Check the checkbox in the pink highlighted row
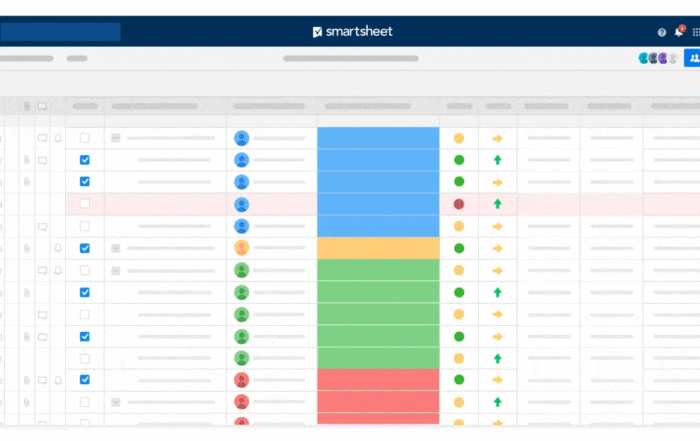Screen dimensions: 700x441 tap(84, 204)
